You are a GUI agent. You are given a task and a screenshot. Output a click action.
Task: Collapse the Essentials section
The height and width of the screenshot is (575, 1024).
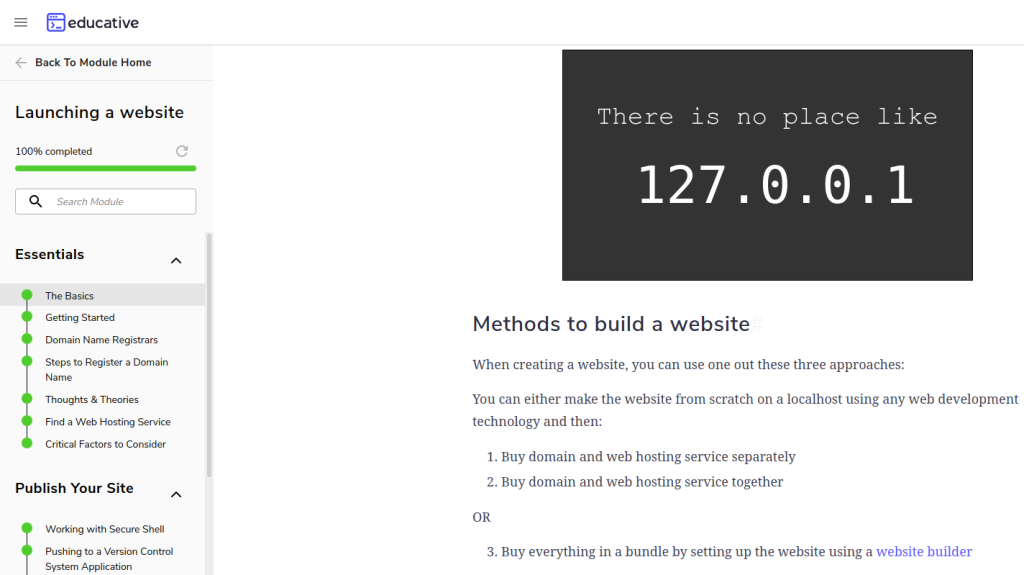click(x=176, y=261)
